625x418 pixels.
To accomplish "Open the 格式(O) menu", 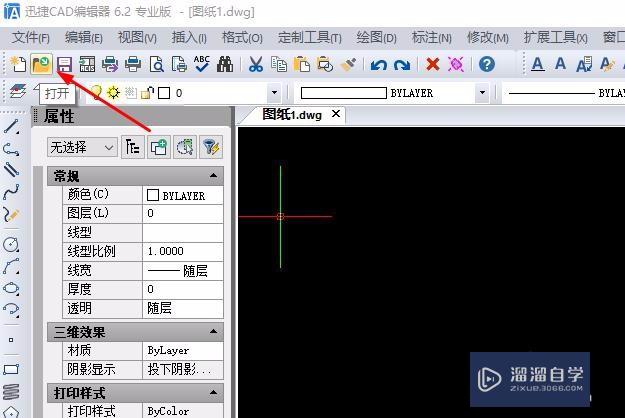I will (242, 37).
